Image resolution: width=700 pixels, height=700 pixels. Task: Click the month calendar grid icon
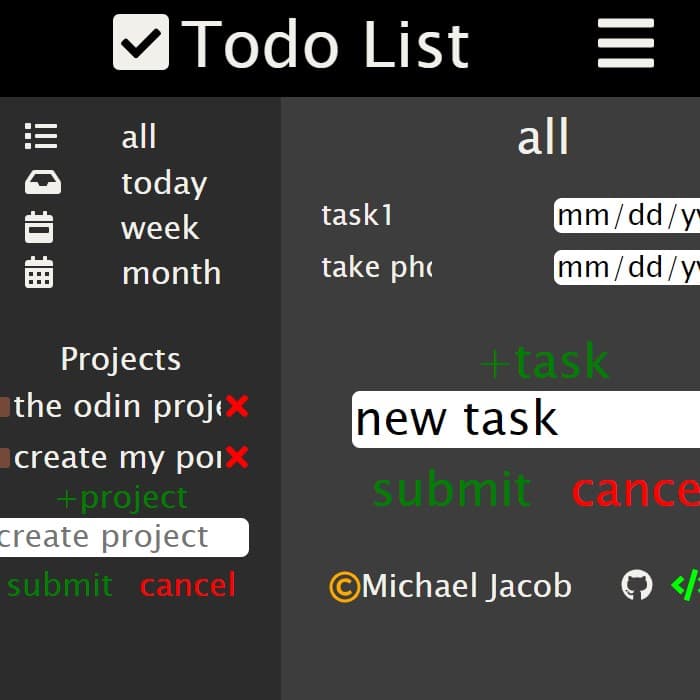39,272
